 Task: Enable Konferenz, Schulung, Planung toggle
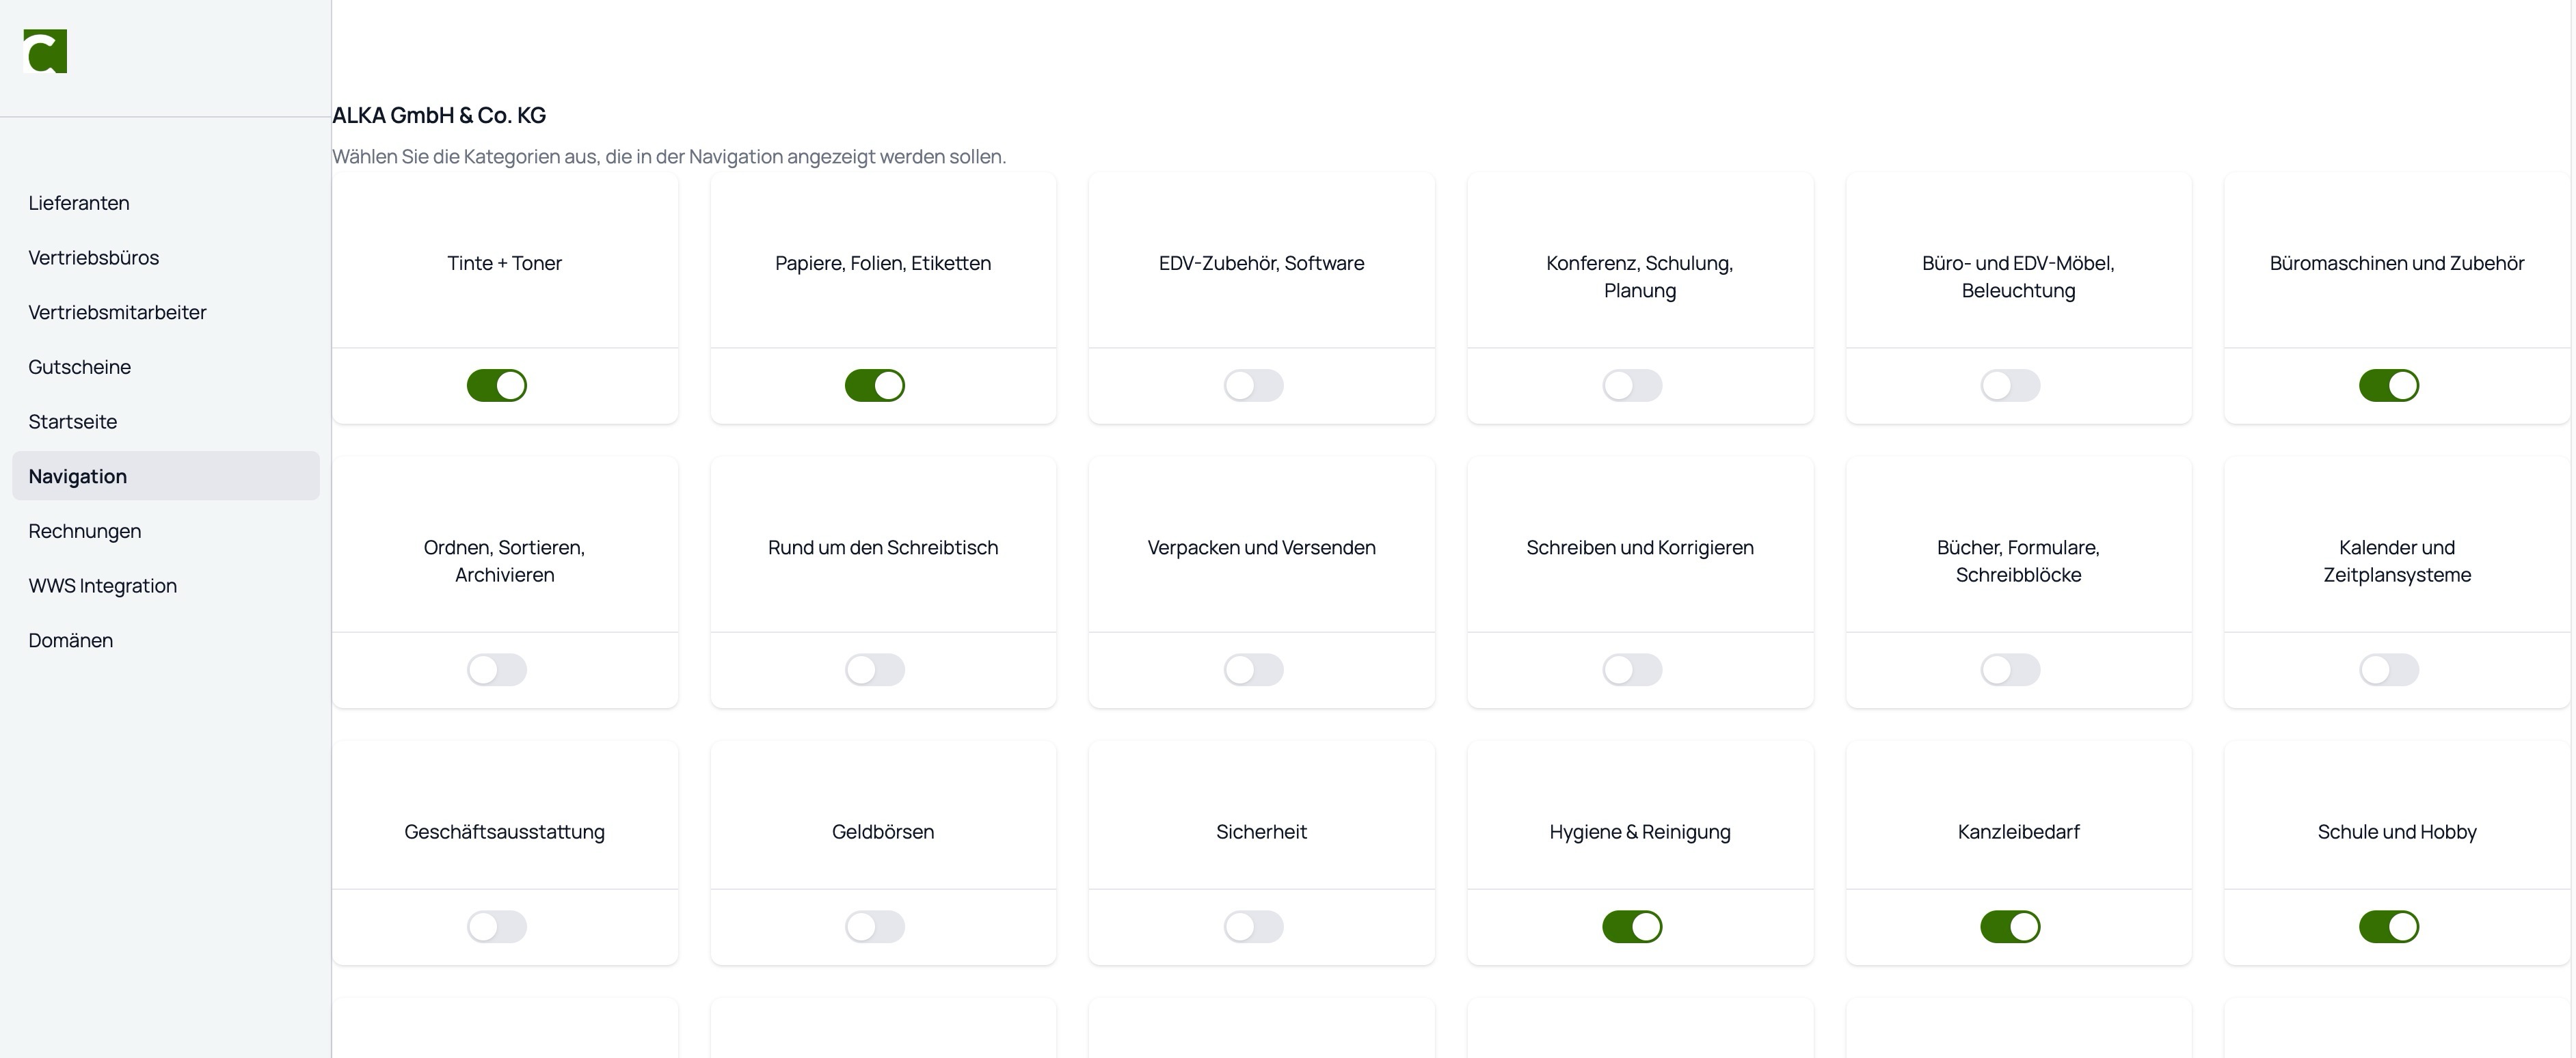click(x=1632, y=386)
